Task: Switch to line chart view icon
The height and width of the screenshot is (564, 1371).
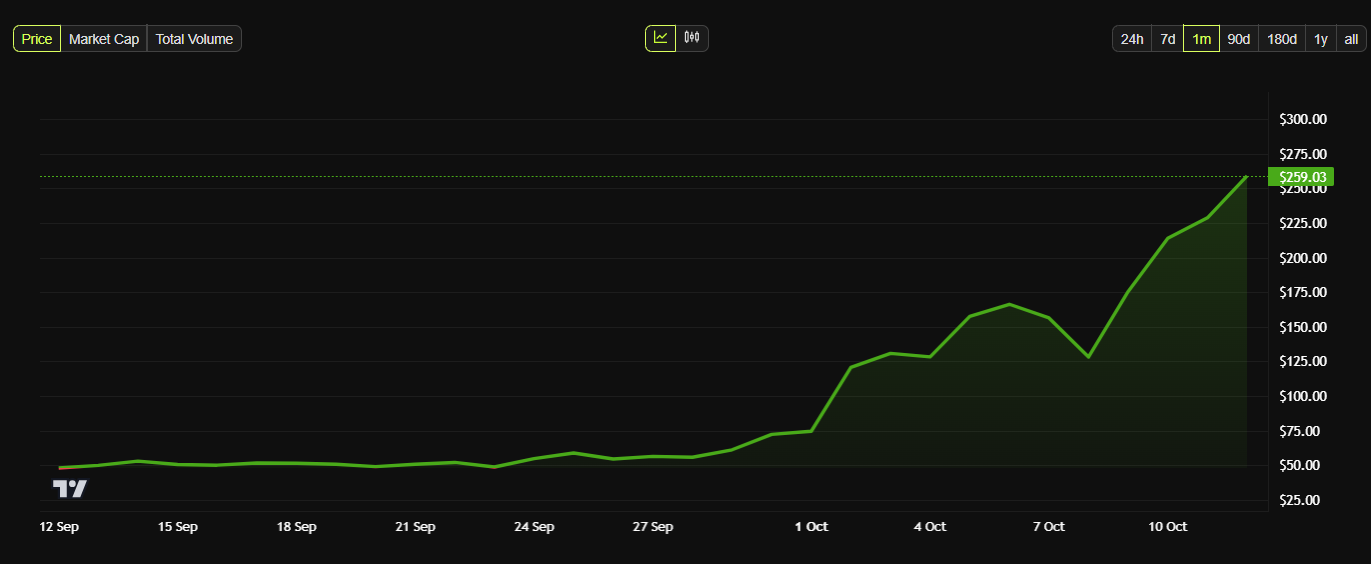Action: click(x=660, y=39)
